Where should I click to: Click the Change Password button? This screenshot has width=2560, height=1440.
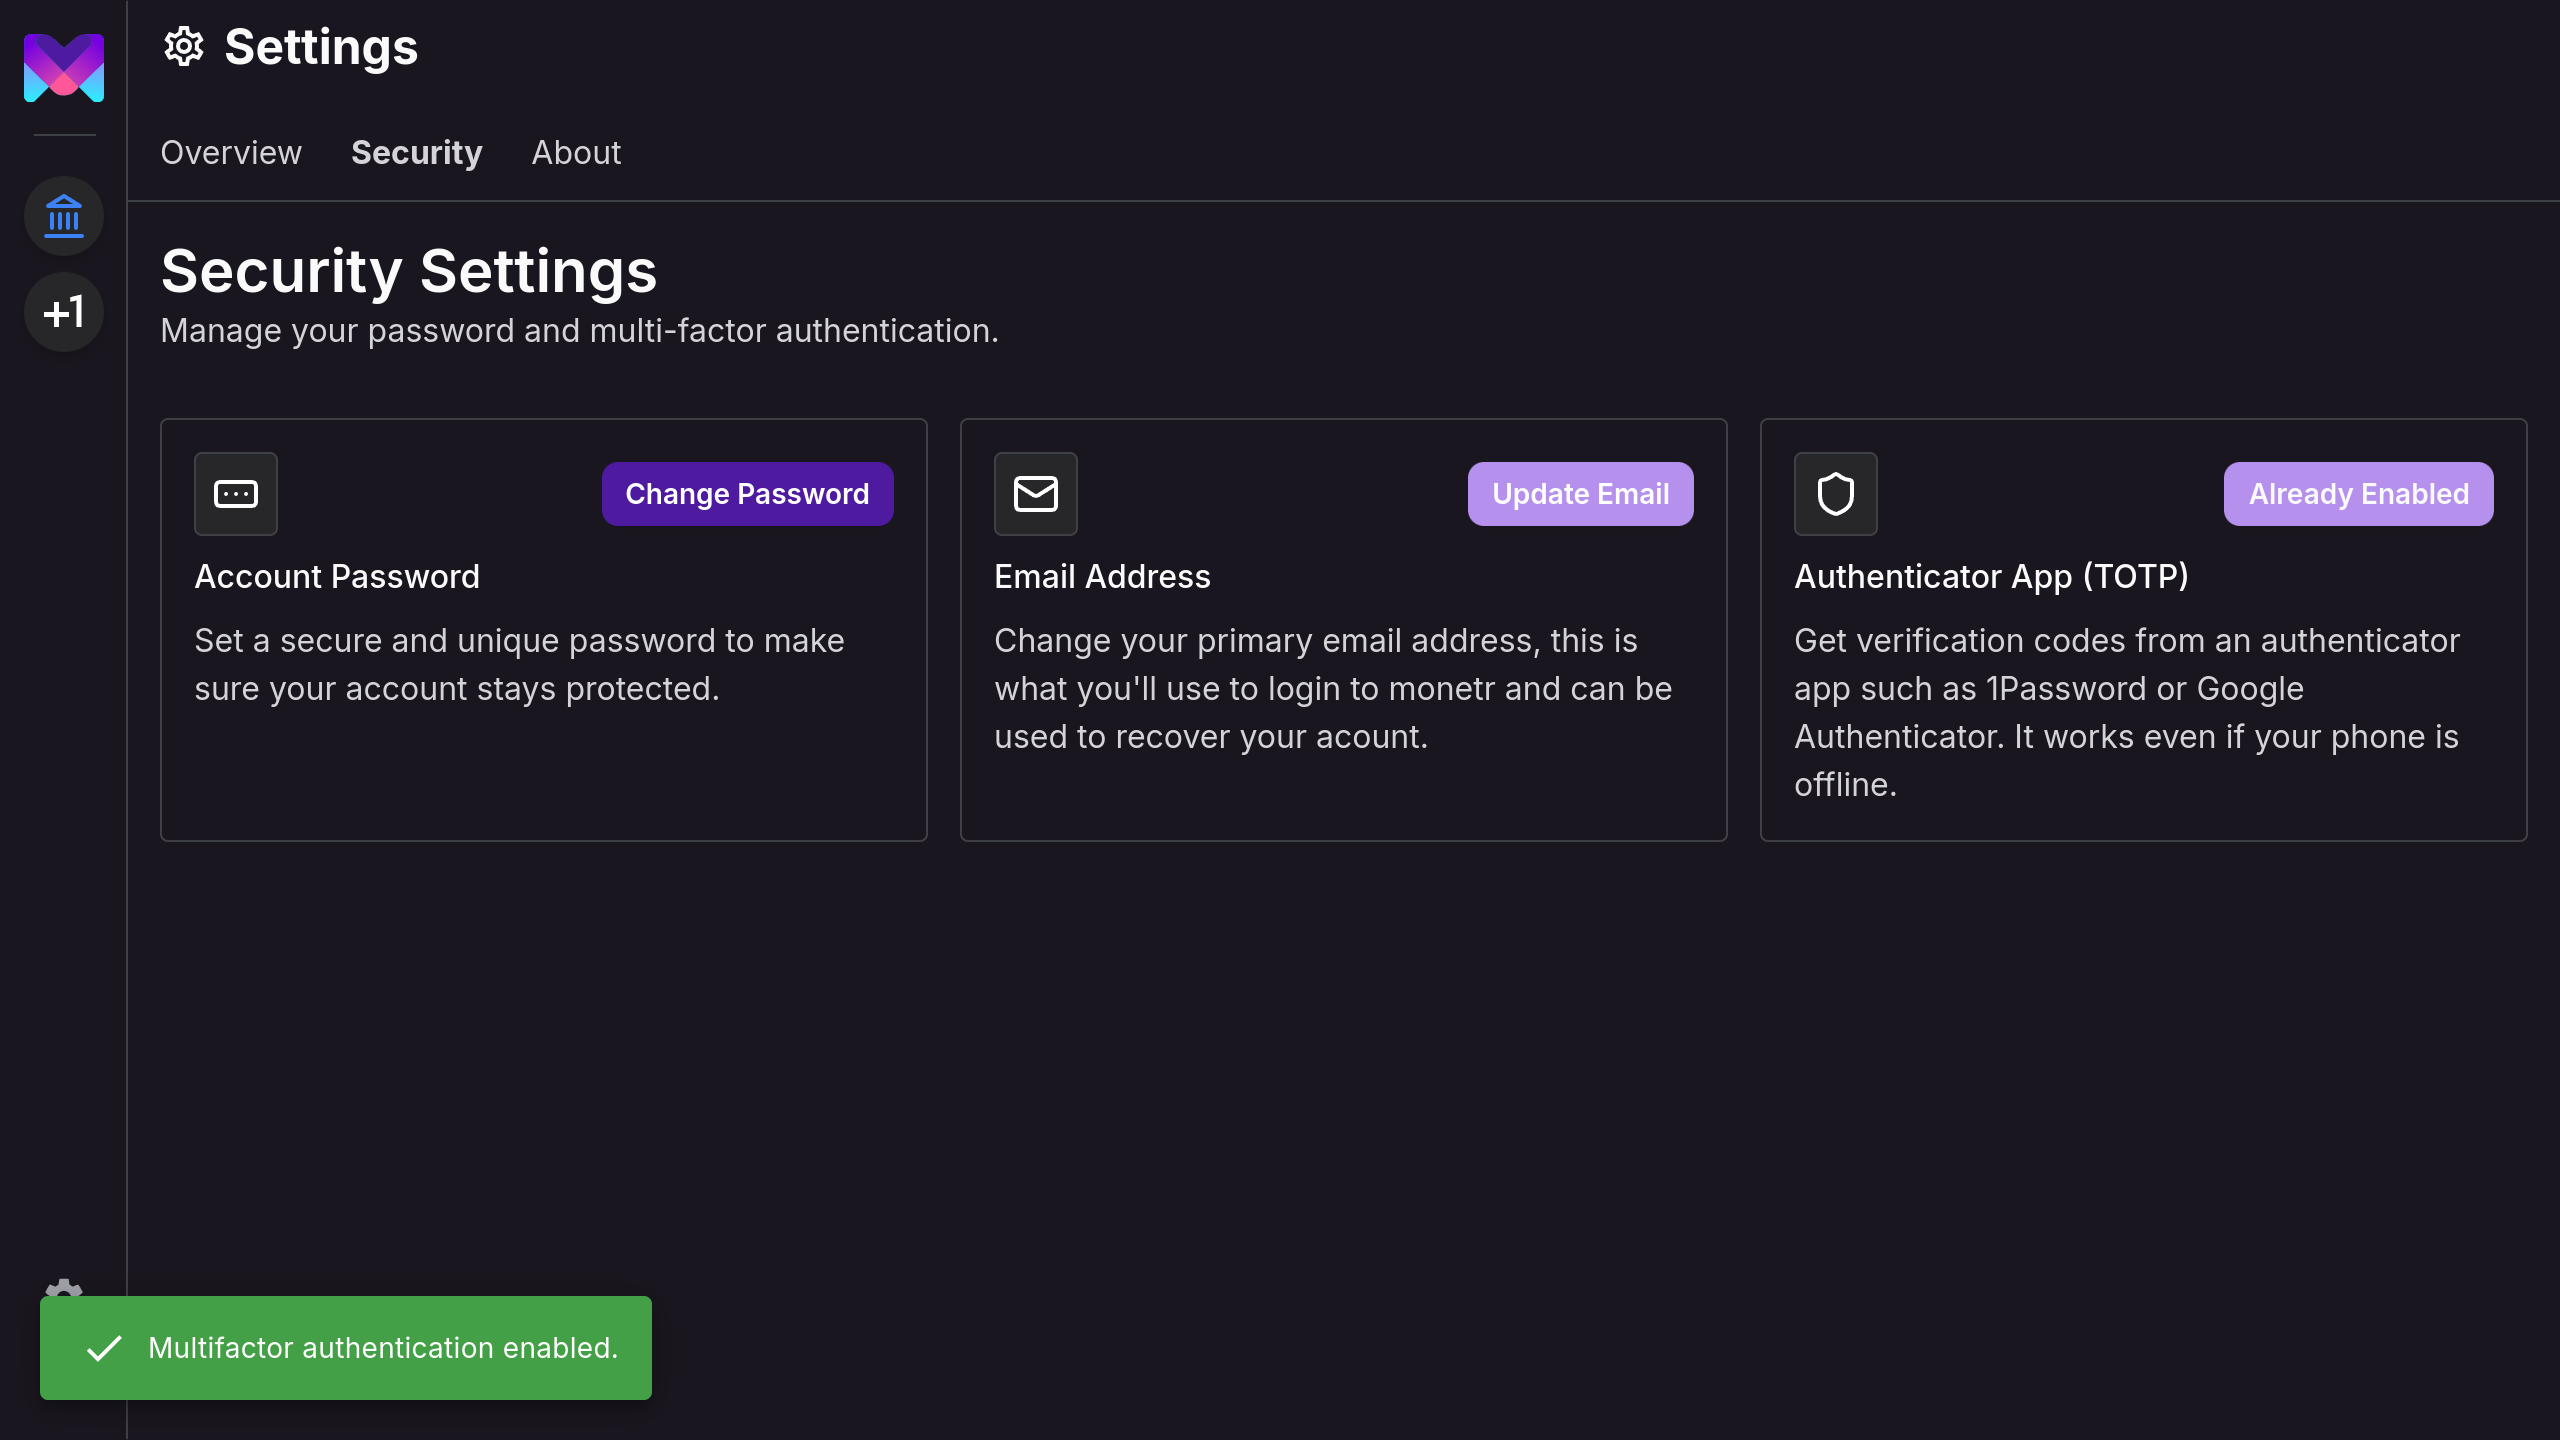click(x=748, y=494)
